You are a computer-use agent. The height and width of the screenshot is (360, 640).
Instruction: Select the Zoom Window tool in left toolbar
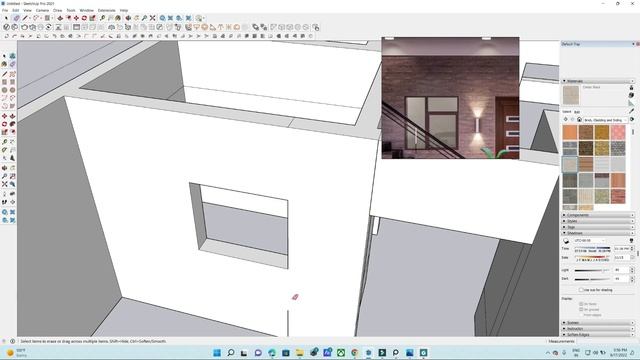tap(13, 176)
